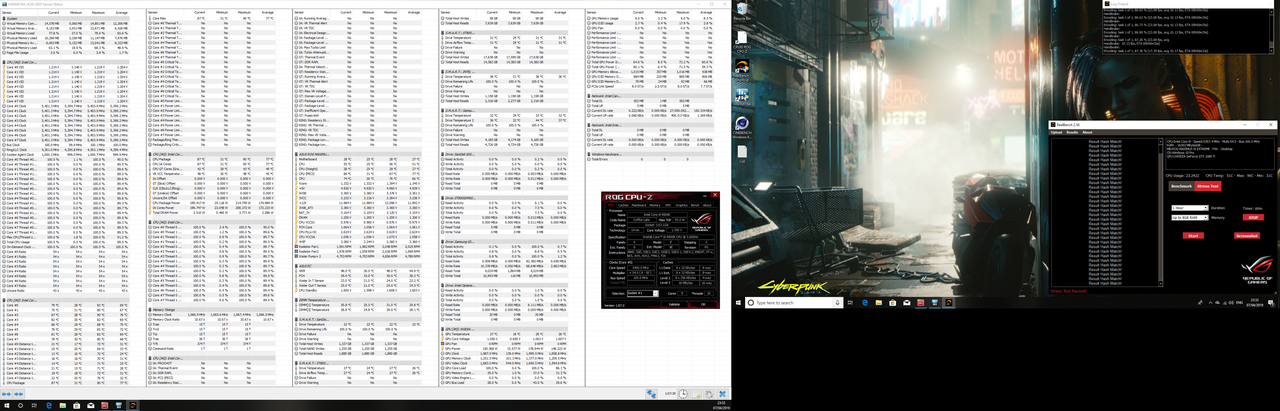This screenshot has width=1280, height=411.
Task: Switch to the Memory tab in ROG CPU-Z
Action: pyautogui.click(x=655, y=205)
